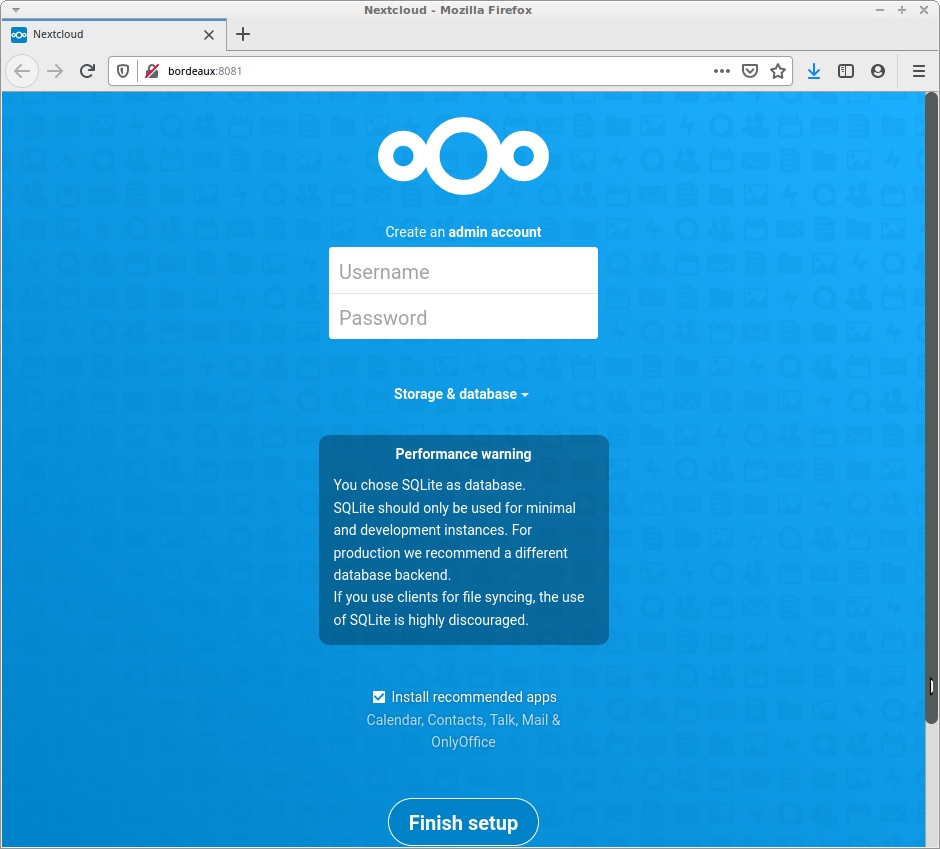Open a new tab with plus button
This screenshot has height=849, width=940.
[x=243, y=34]
